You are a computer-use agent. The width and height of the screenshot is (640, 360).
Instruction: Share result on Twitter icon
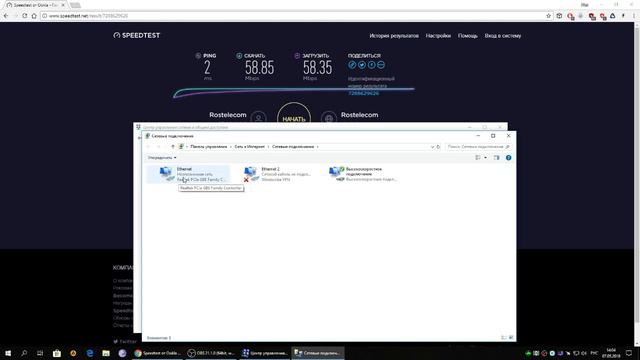pos(362,65)
